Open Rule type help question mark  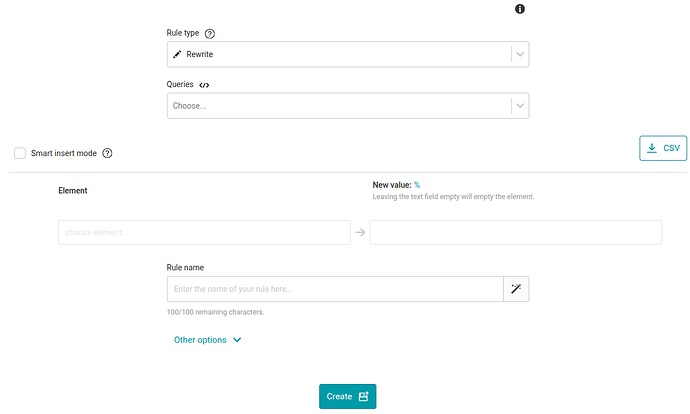pos(210,33)
